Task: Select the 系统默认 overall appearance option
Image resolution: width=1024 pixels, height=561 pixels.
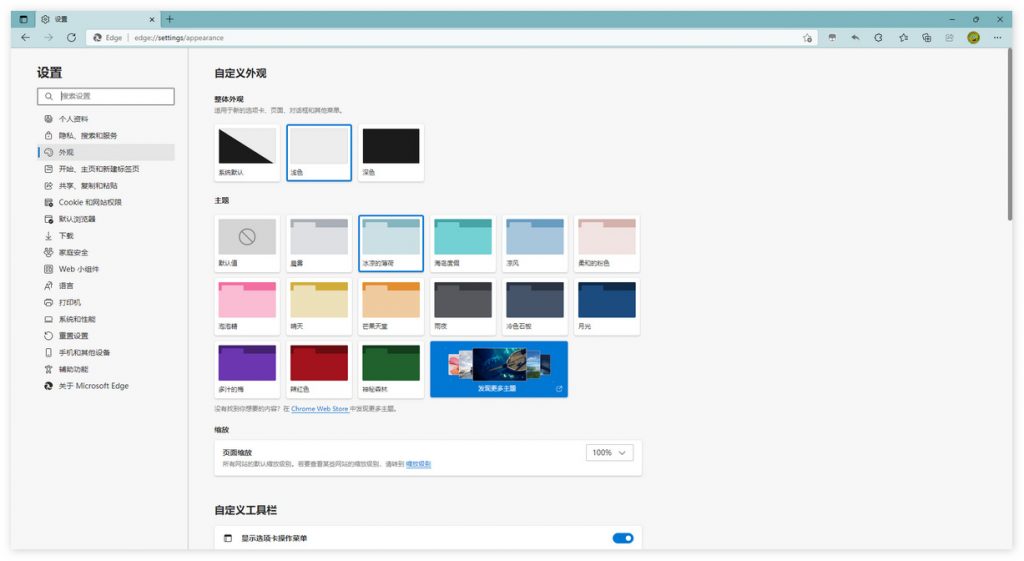Action: (247, 153)
